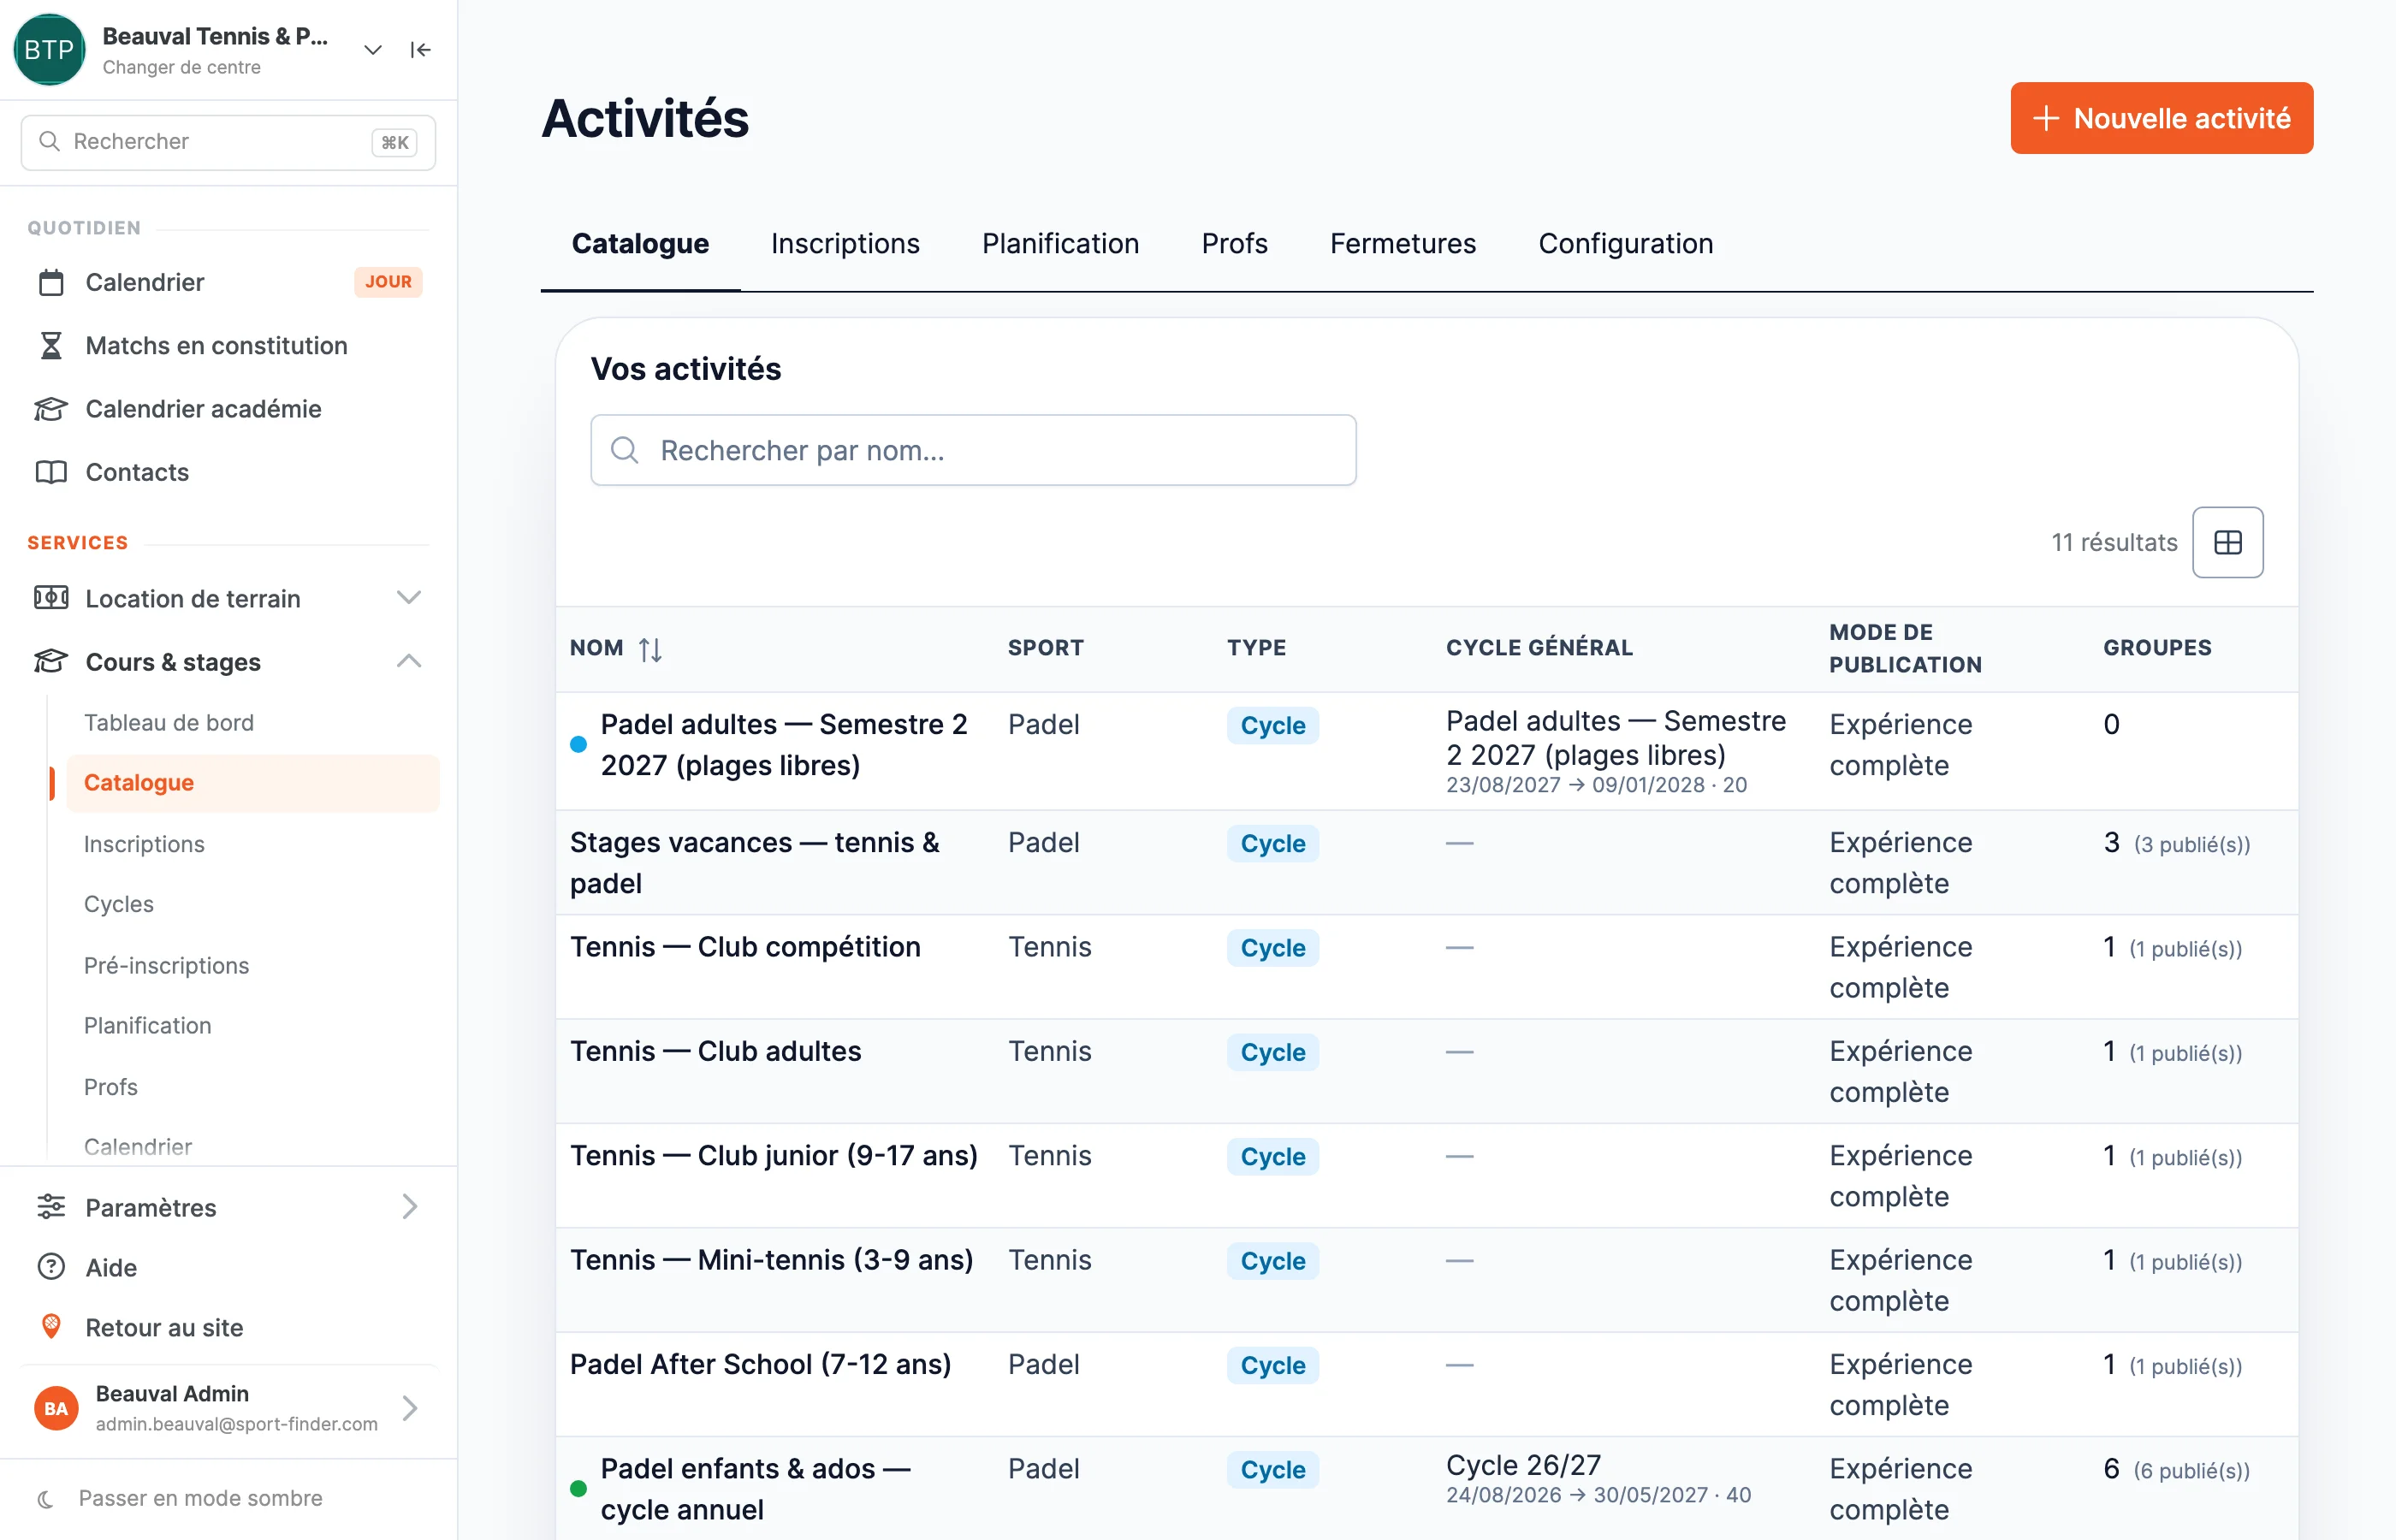2396x1540 pixels.
Task: Open Tennis — Club compétition activity
Action: (x=745, y=947)
